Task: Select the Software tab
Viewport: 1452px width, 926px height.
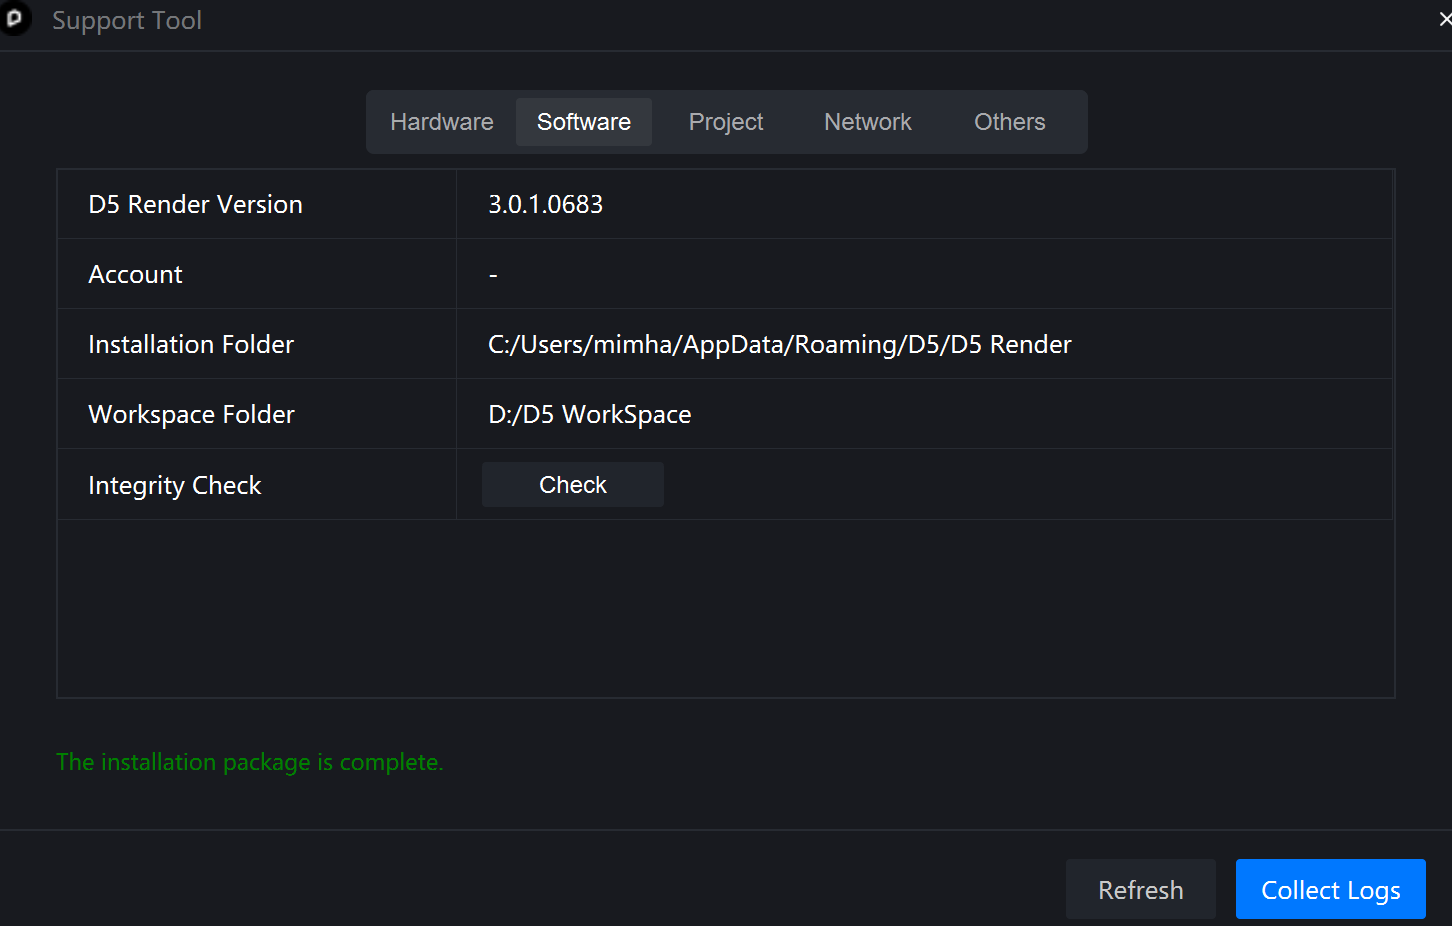Action: pos(584,122)
